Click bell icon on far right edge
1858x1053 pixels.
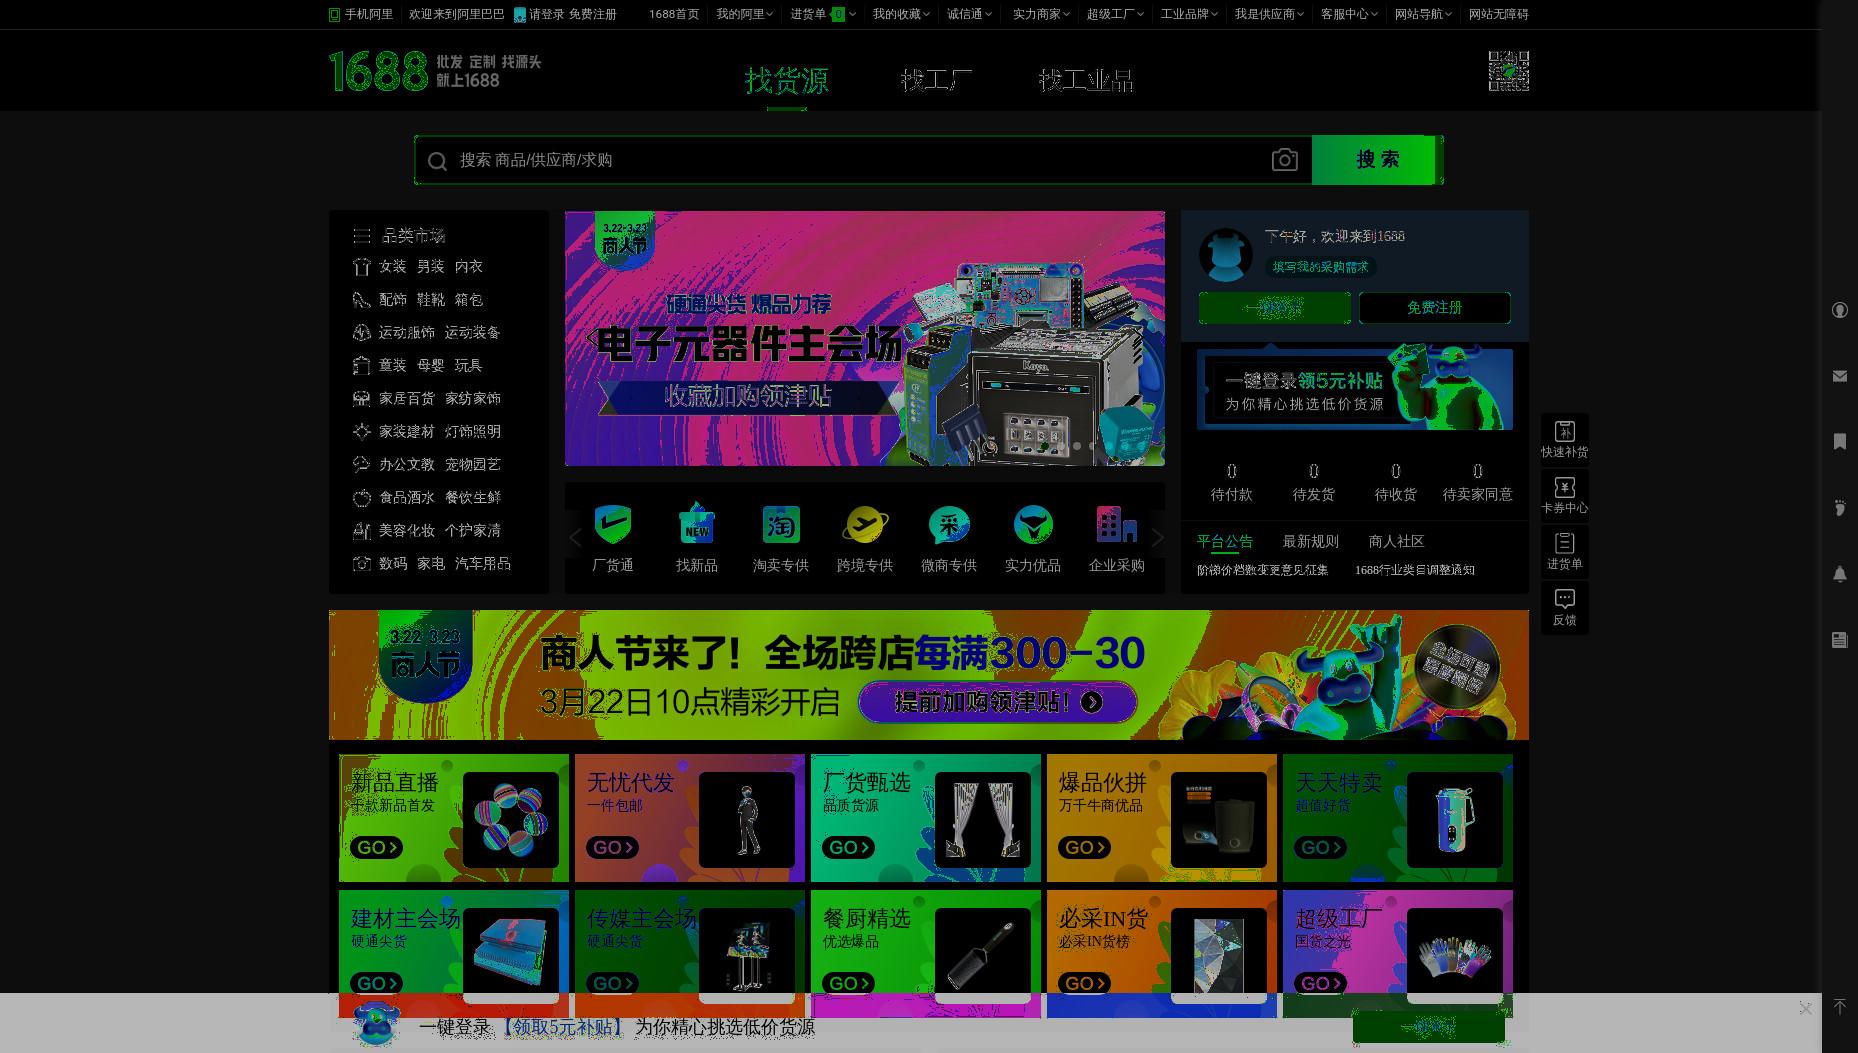[1839, 574]
